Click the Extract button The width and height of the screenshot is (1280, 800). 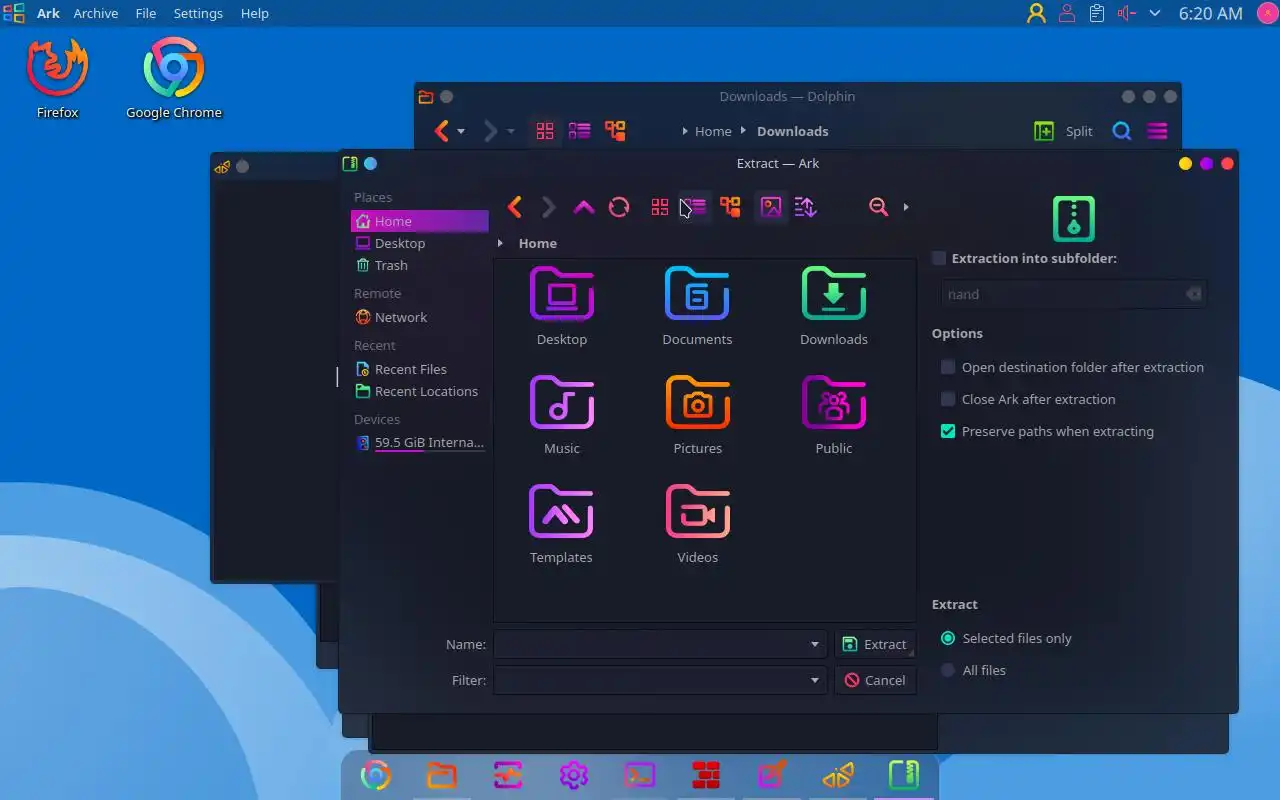875,644
